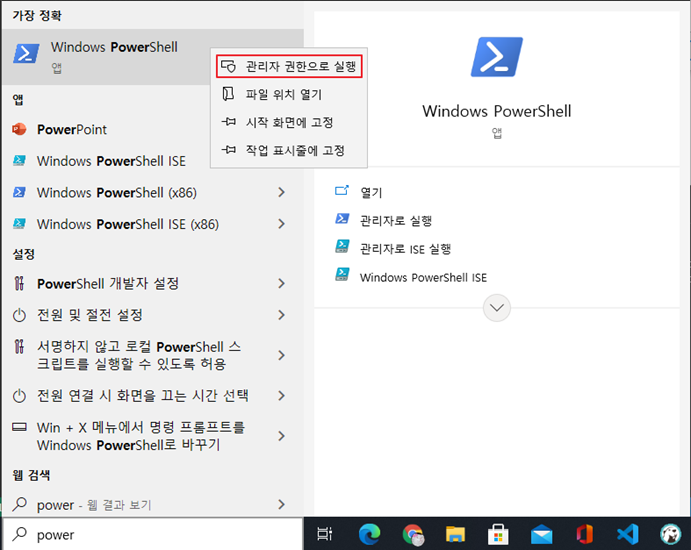This screenshot has height=550, width=691.
Task: Click the pin icon beside 시작 화면에 고정
Action: click(x=228, y=122)
